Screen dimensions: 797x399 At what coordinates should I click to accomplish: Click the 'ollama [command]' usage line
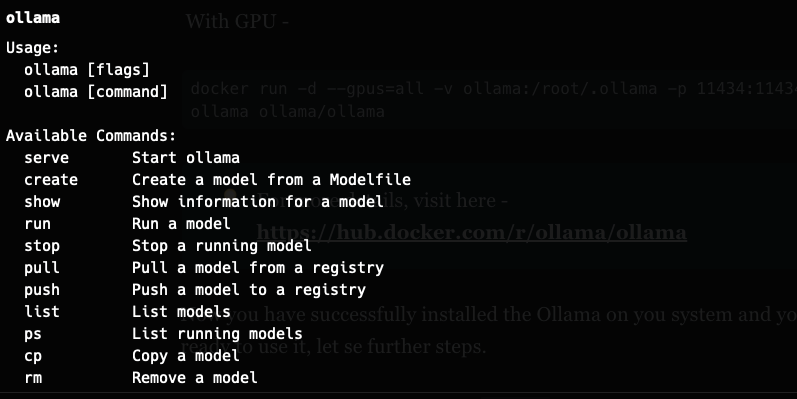tap(96, 91)
